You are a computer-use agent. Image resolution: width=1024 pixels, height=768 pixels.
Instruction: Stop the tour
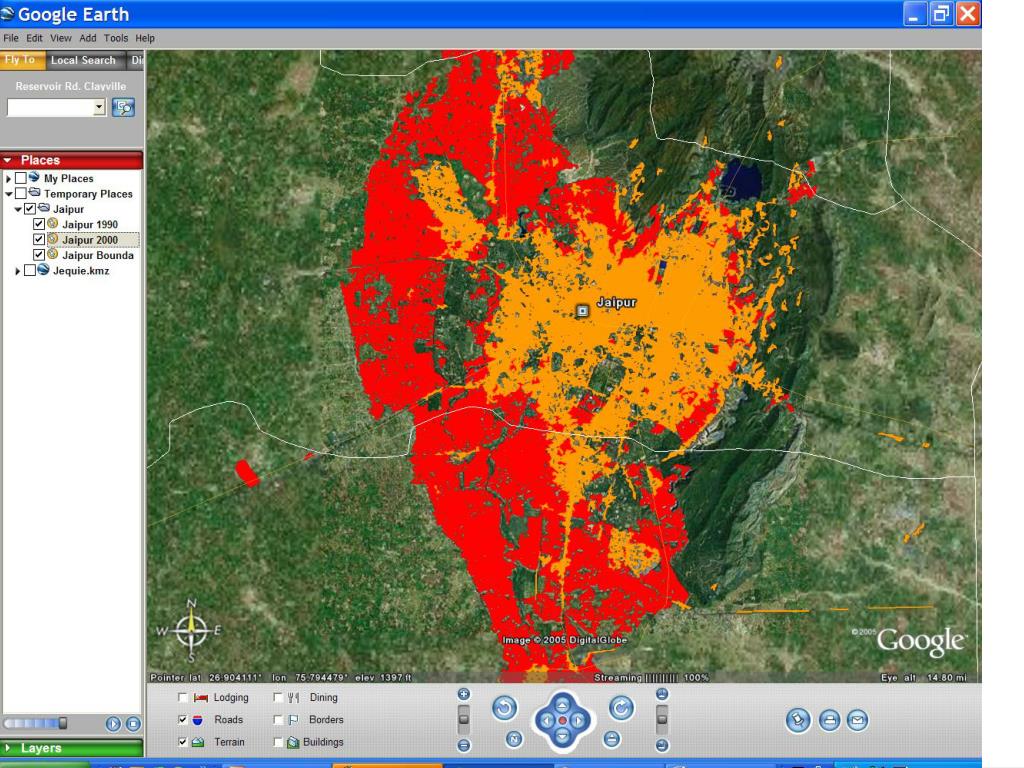point(133,724)
